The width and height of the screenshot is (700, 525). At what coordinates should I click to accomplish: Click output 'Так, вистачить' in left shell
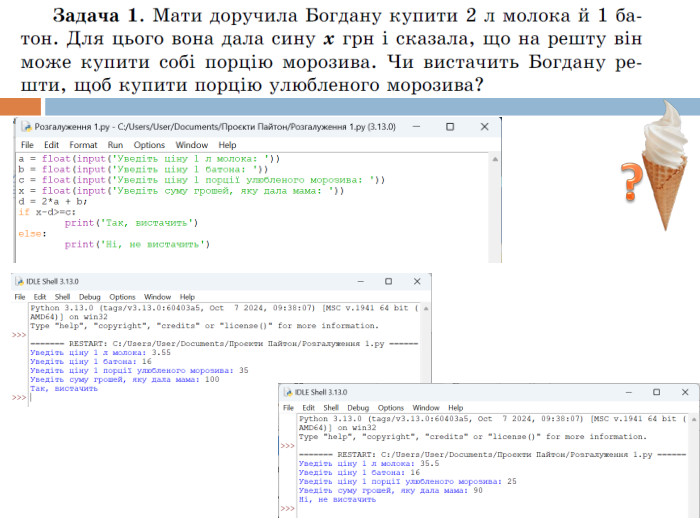(x=64, y=388)
